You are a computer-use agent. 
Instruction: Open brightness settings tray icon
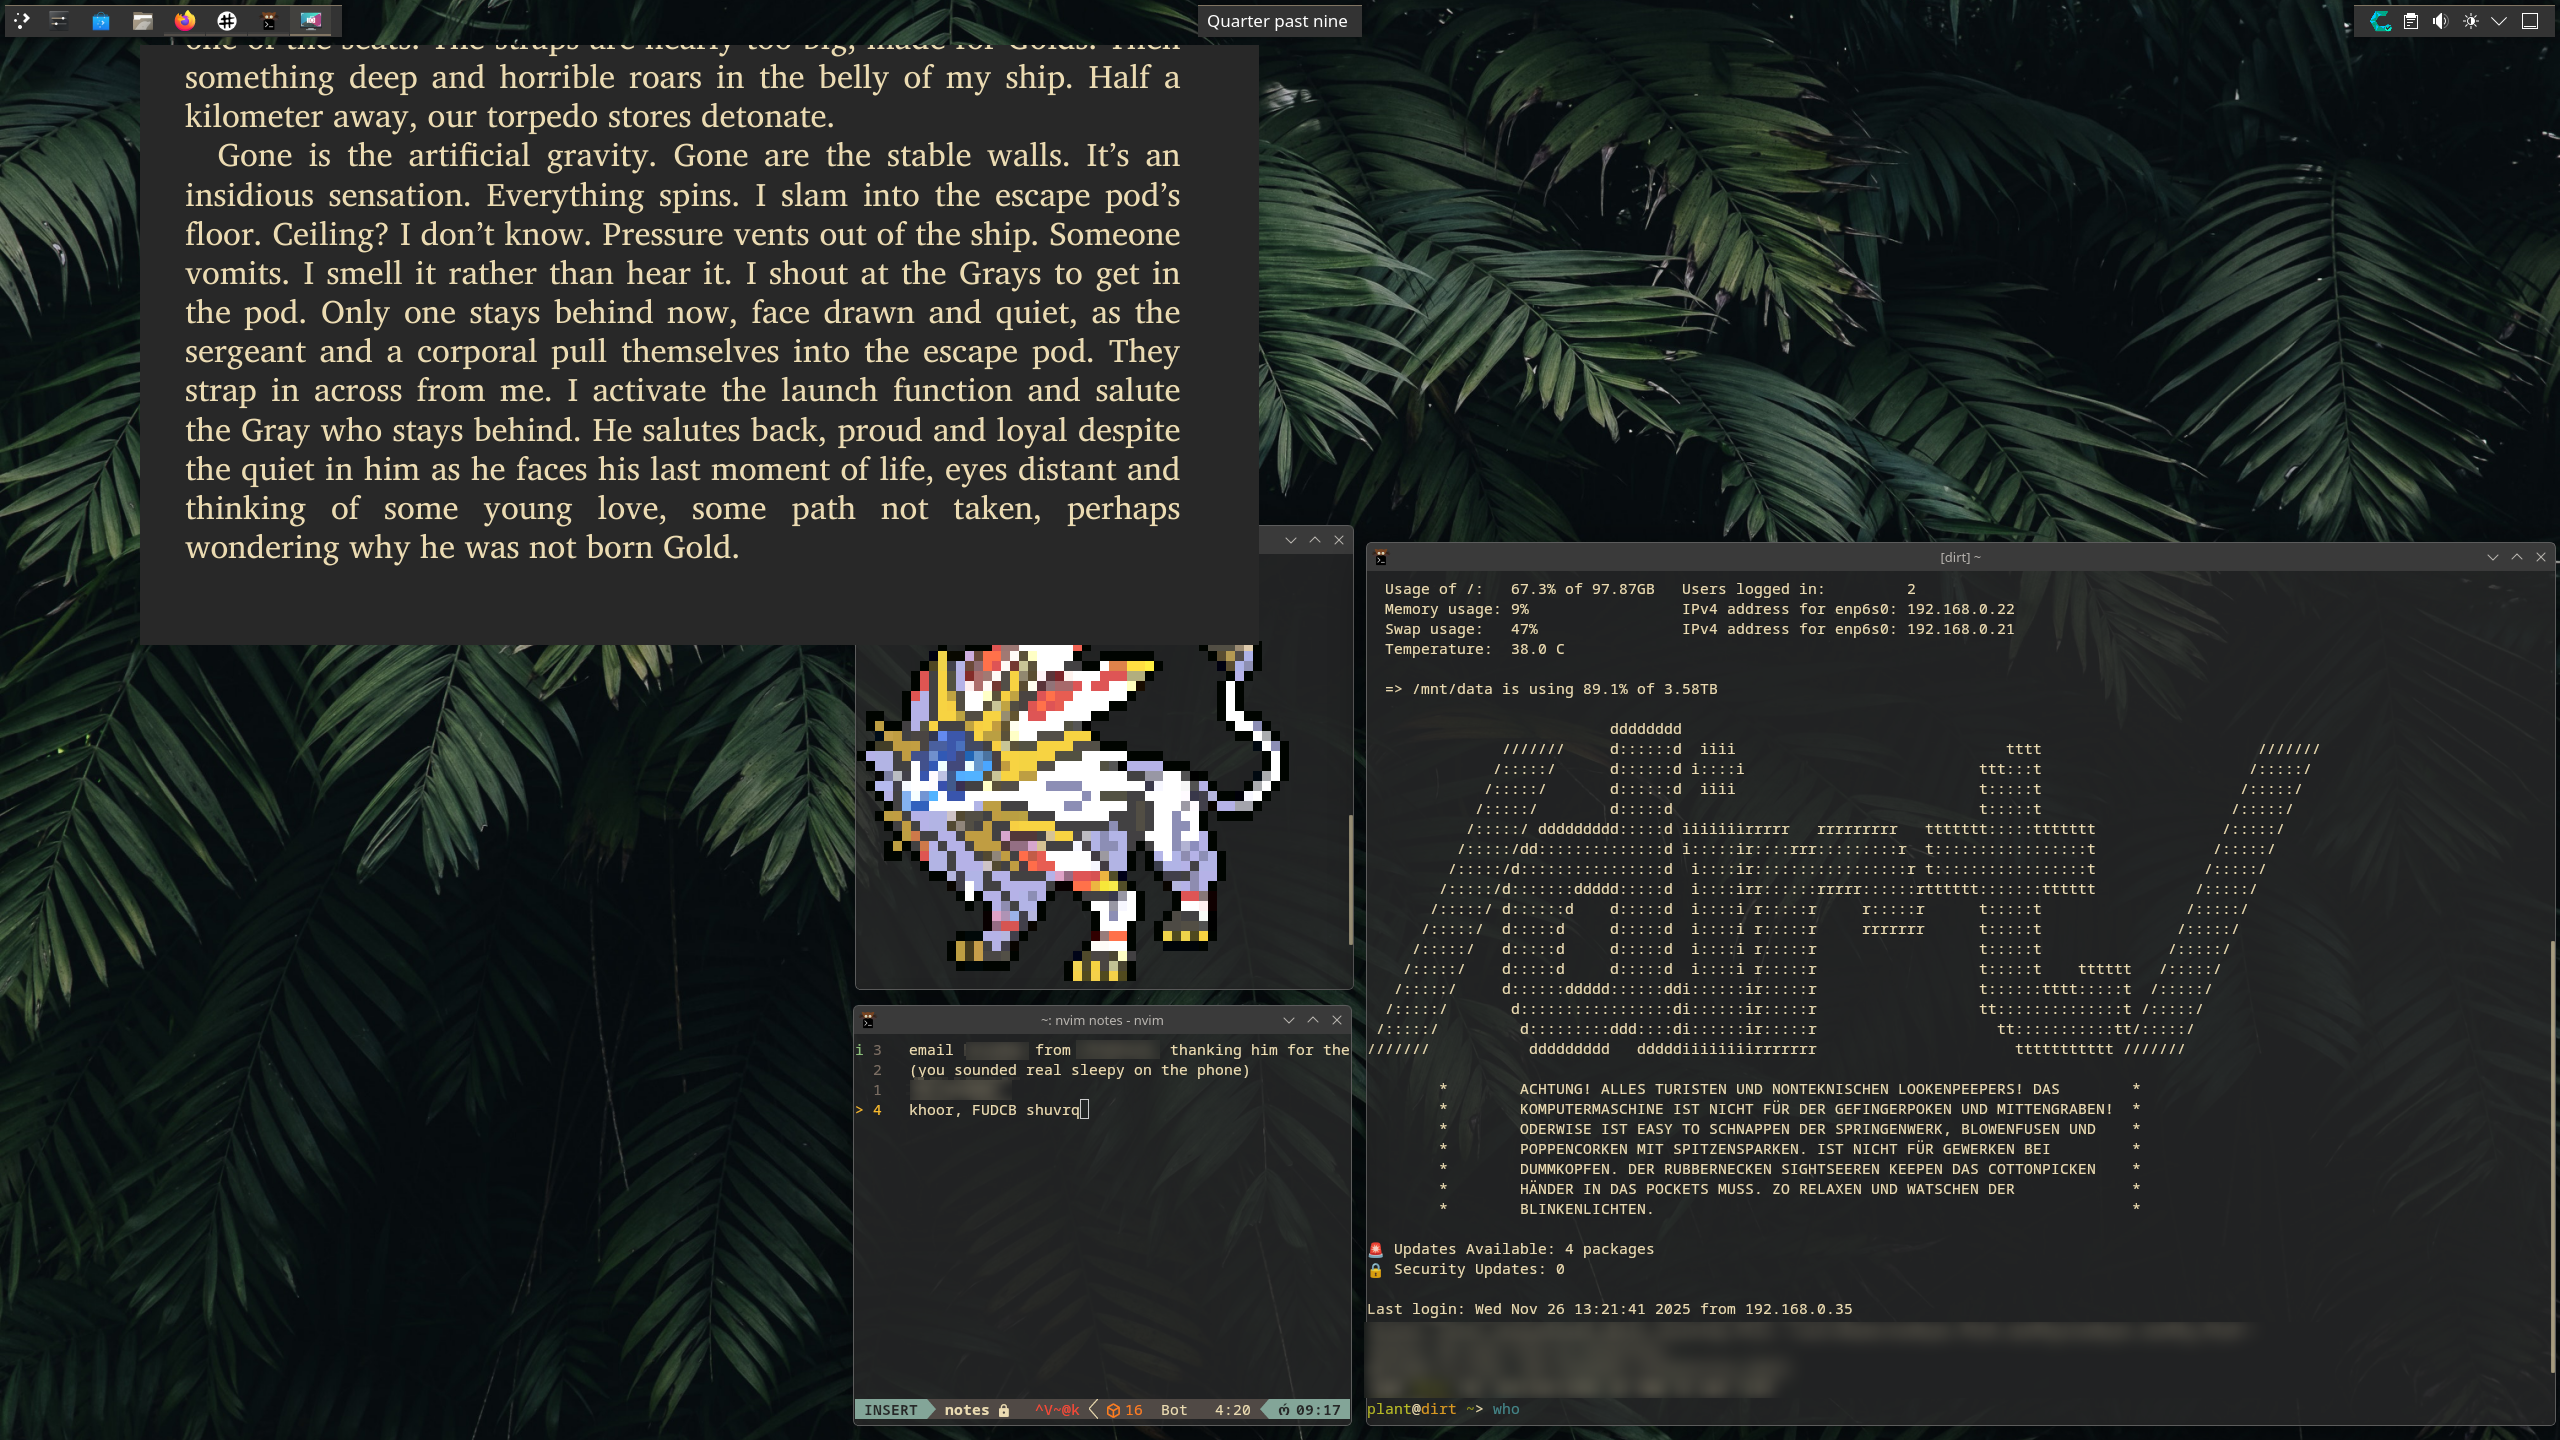click(2470, 21)
